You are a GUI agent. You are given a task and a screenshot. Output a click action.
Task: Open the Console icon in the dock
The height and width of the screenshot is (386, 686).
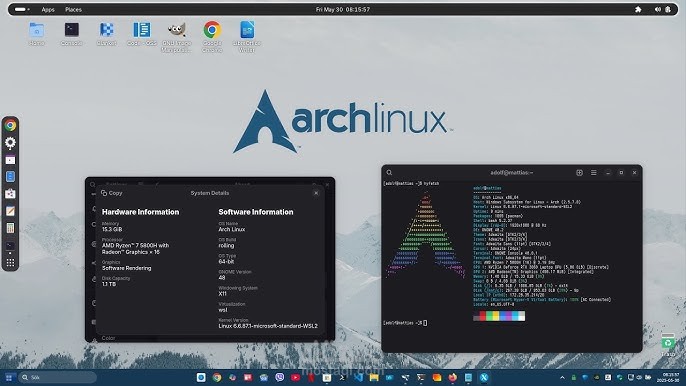coord(10,246)
